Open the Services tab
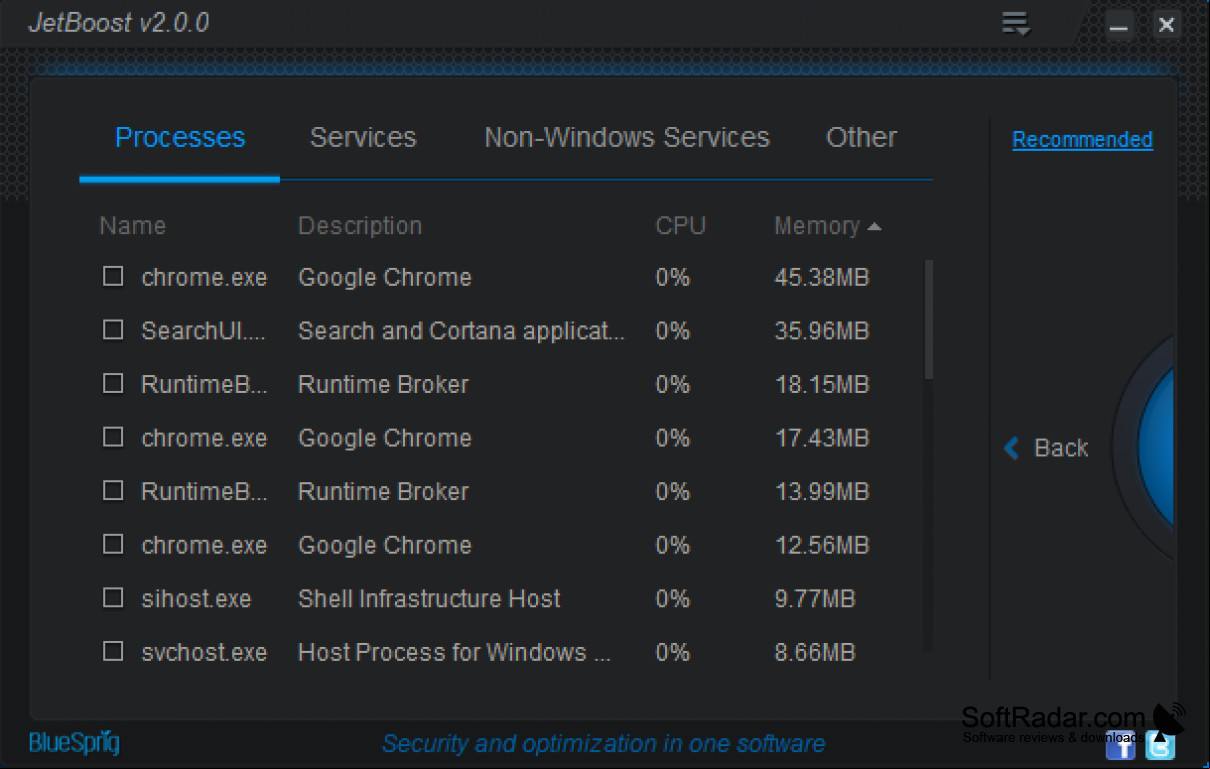The width and height of the screenshot is (1210, 769). tap(363, 138)
